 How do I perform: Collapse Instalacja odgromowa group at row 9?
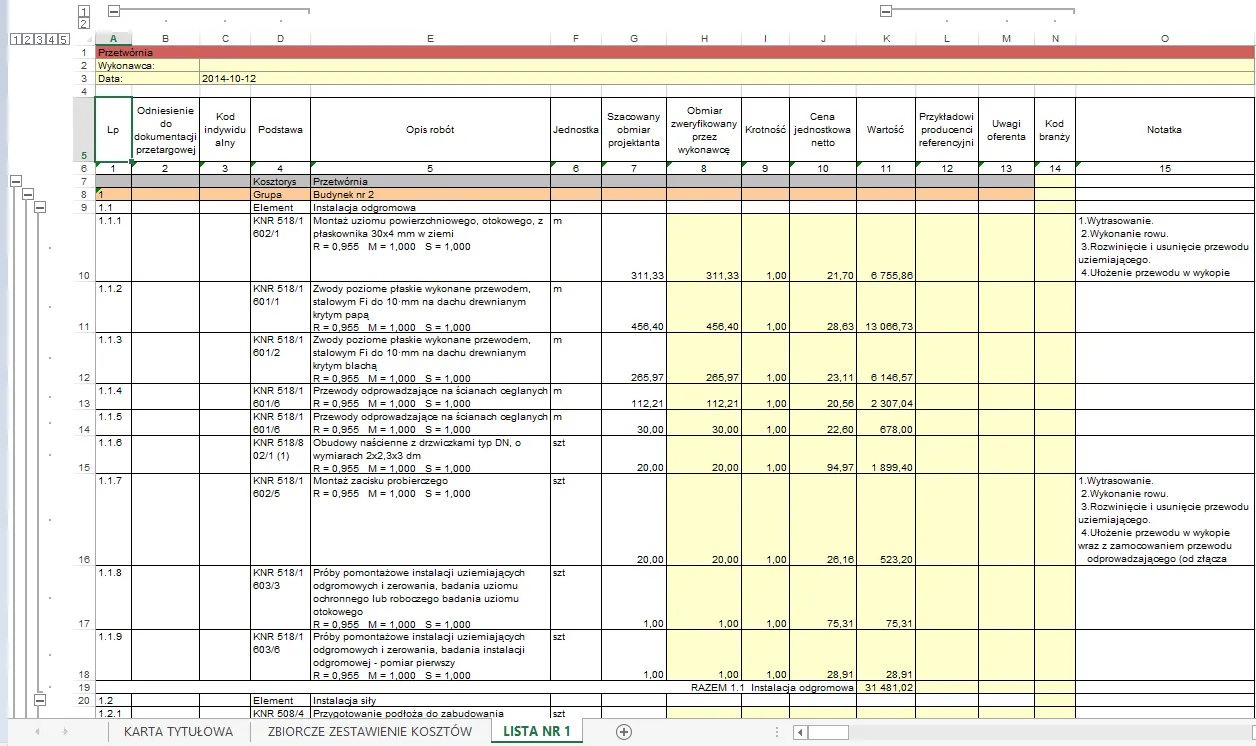pyautogui.click(x=41, y=207)
